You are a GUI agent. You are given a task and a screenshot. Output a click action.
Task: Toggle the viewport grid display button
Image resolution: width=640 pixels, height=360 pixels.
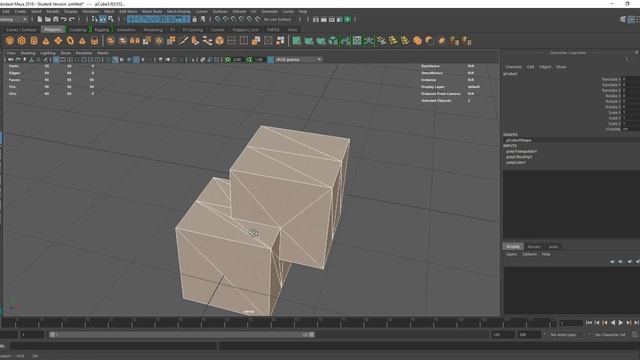click(56, 60)
